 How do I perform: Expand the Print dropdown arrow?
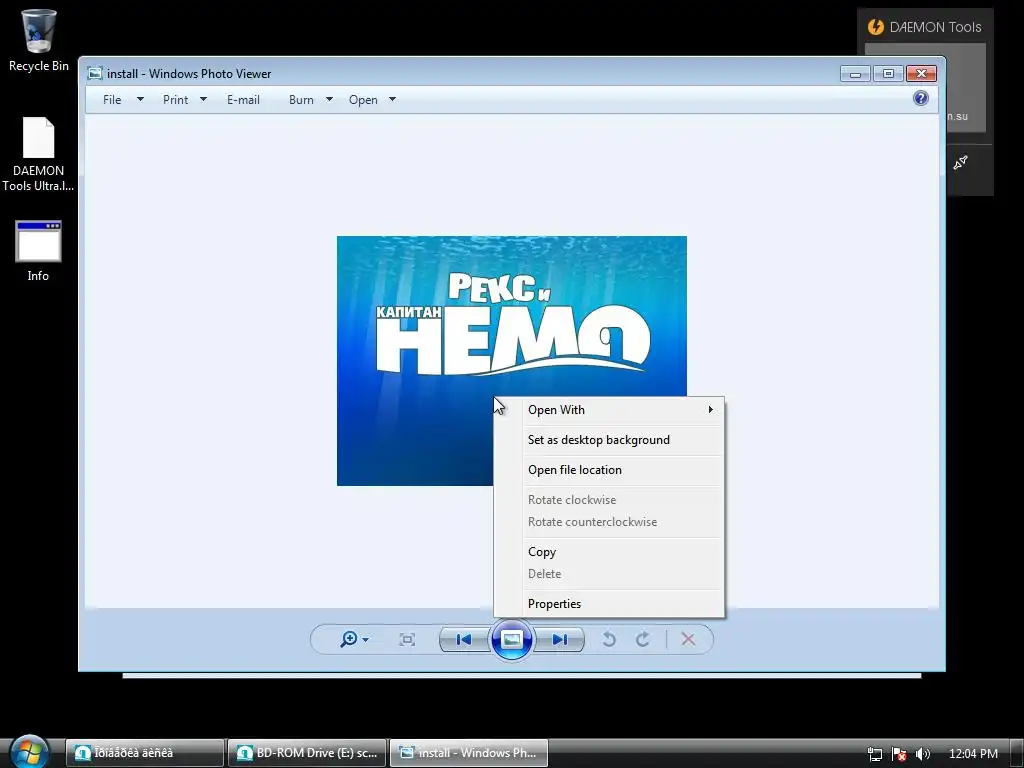point(203,99)
